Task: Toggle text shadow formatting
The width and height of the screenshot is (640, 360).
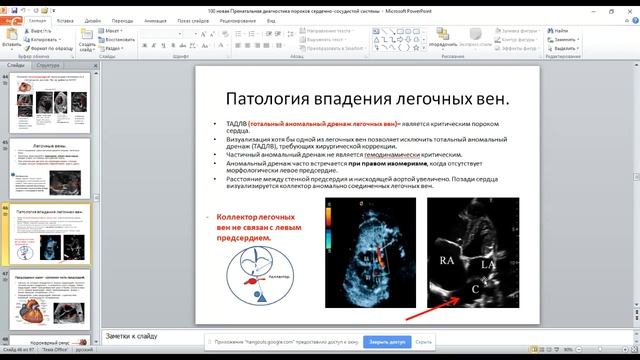Action: 173,46
